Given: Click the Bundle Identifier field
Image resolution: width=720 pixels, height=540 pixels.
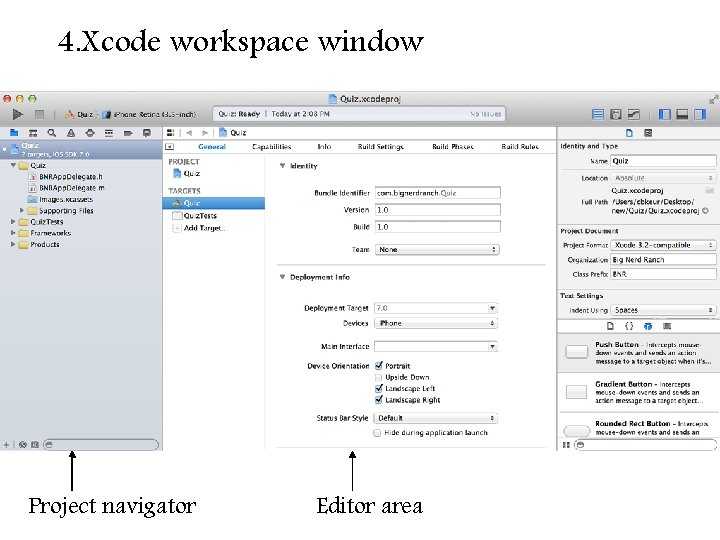Looking at the screenshot, I should 438,193.
